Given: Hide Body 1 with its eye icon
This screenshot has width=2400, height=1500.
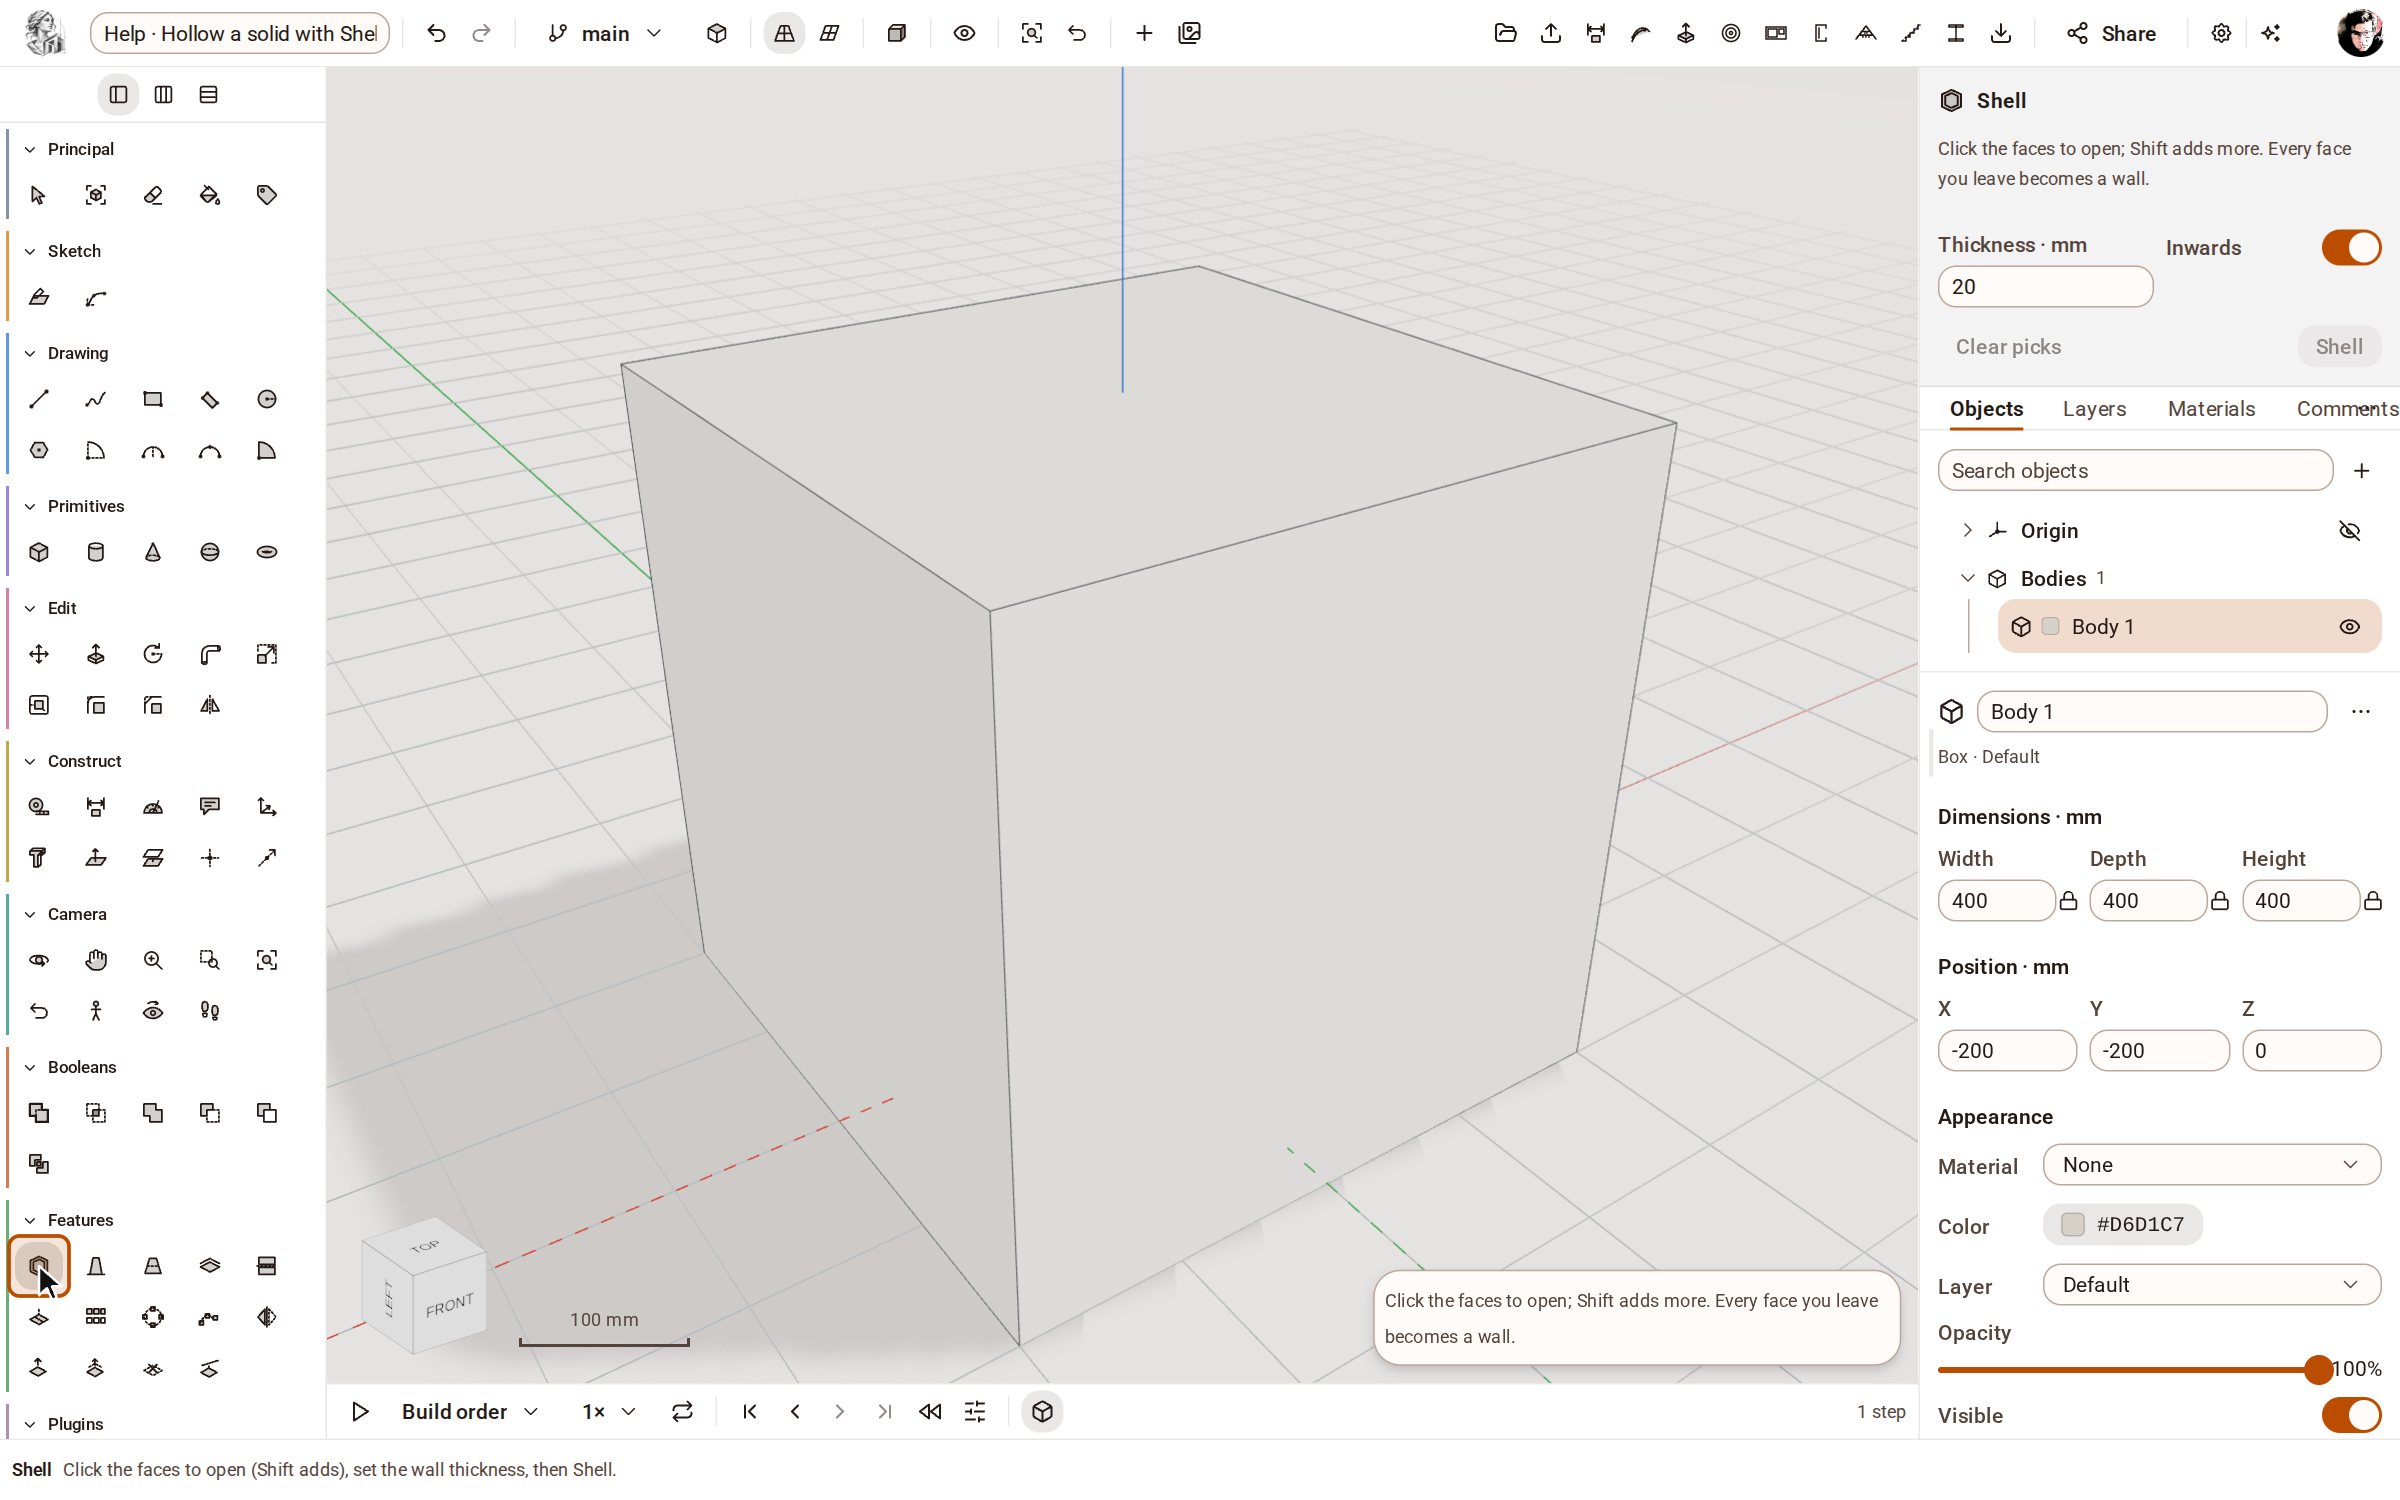Looking at the screenshot, I should (x=2350, y=626).
